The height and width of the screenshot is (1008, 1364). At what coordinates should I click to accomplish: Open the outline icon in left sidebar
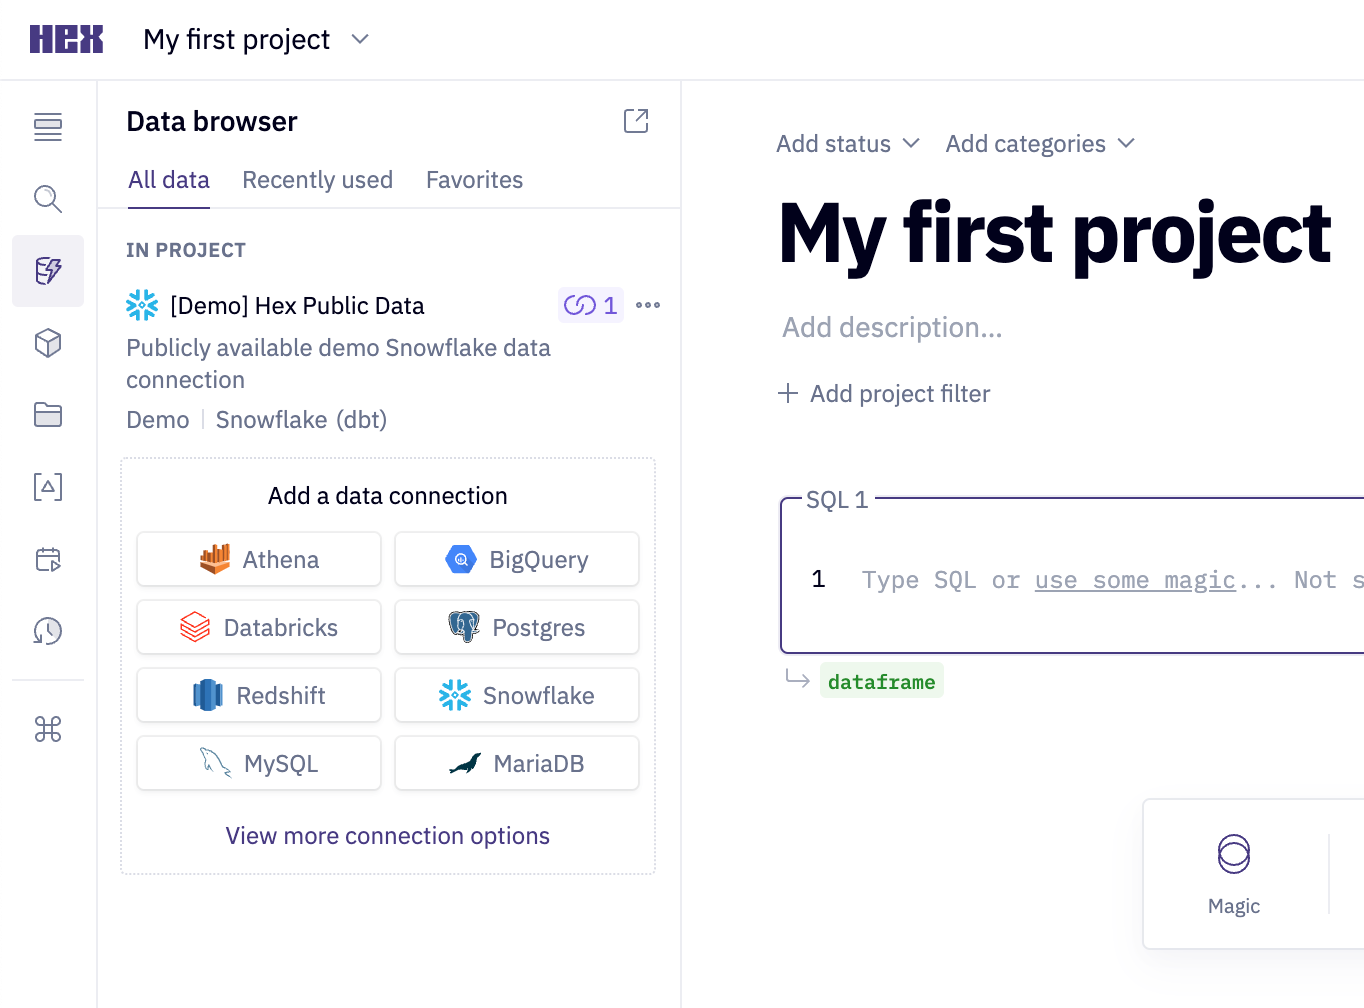pyautogui.click(x=48, y=127)
